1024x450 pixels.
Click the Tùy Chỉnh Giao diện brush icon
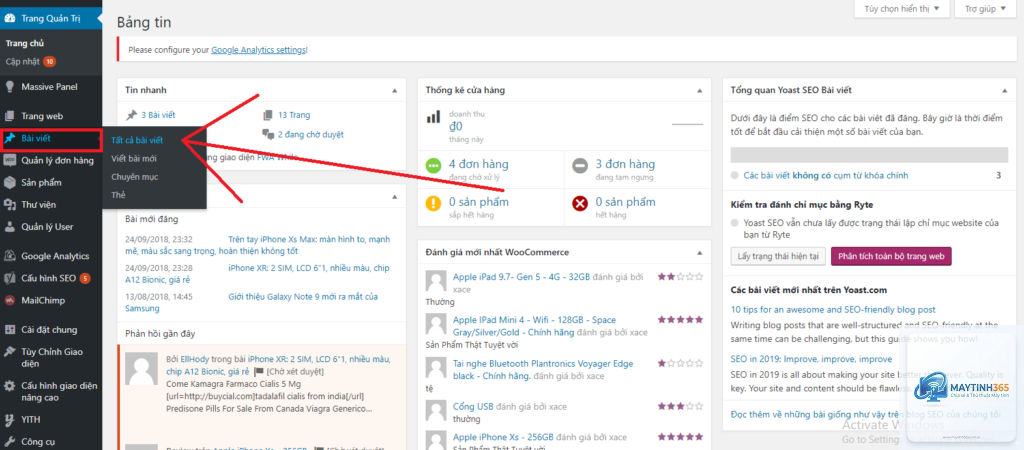(10, 352)
